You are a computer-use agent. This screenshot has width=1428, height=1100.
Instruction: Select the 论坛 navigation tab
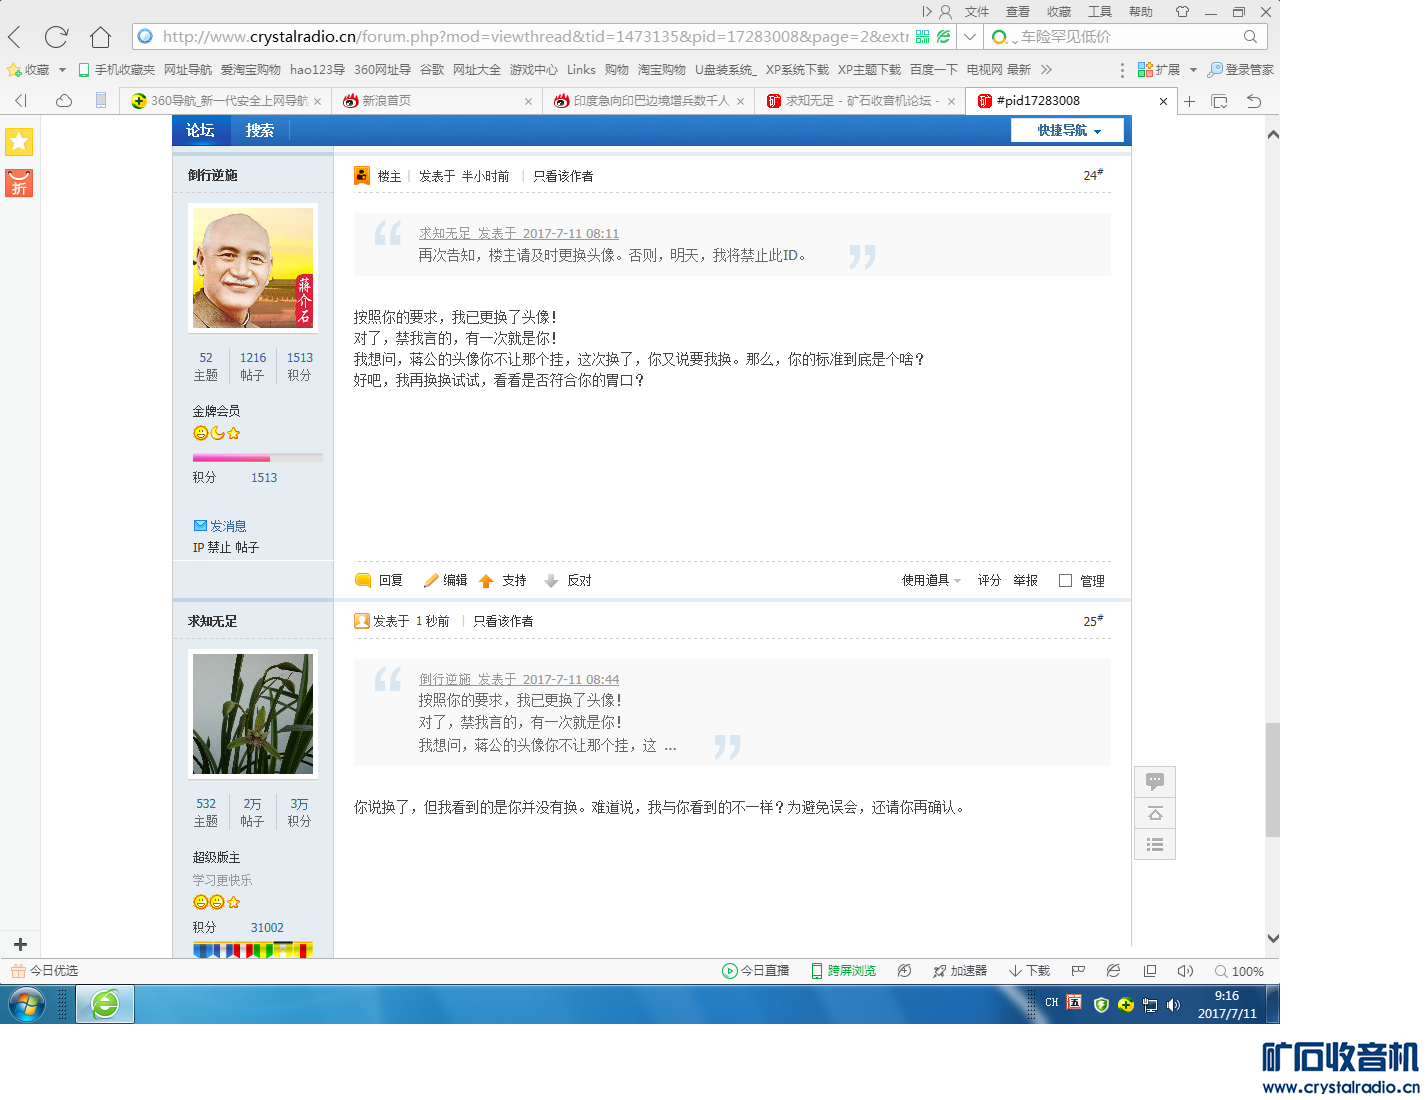point(201,130)
